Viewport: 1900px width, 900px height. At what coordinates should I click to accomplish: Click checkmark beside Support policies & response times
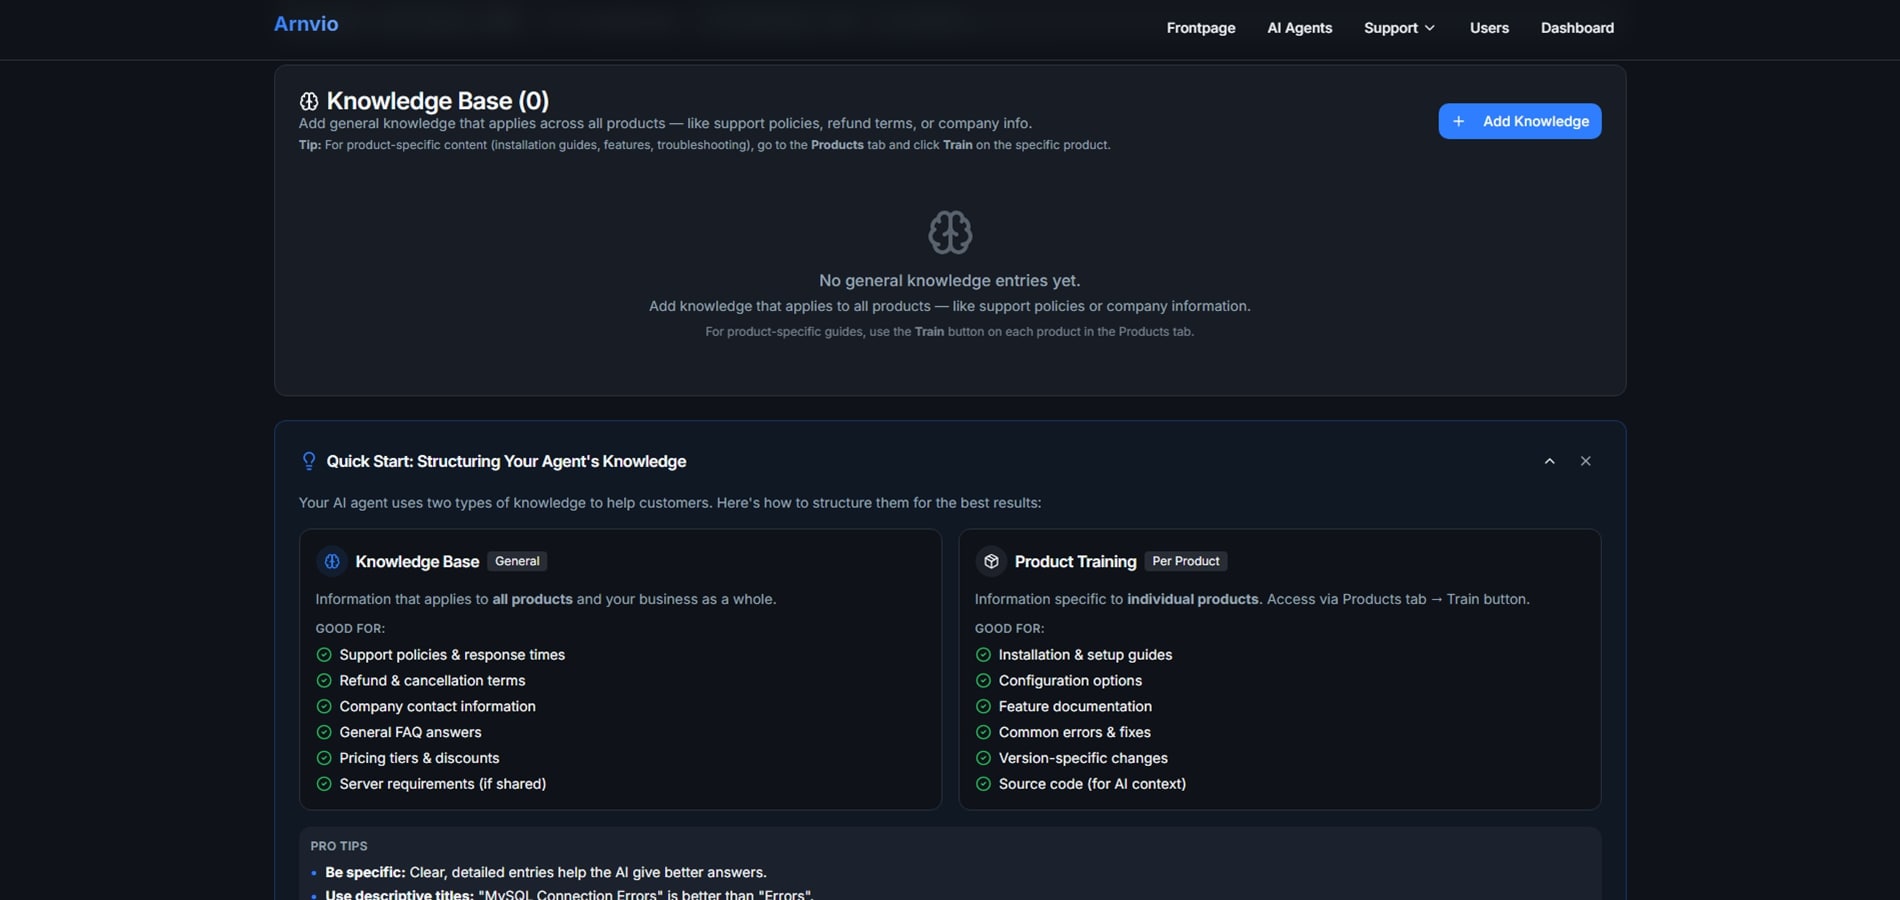324,655
